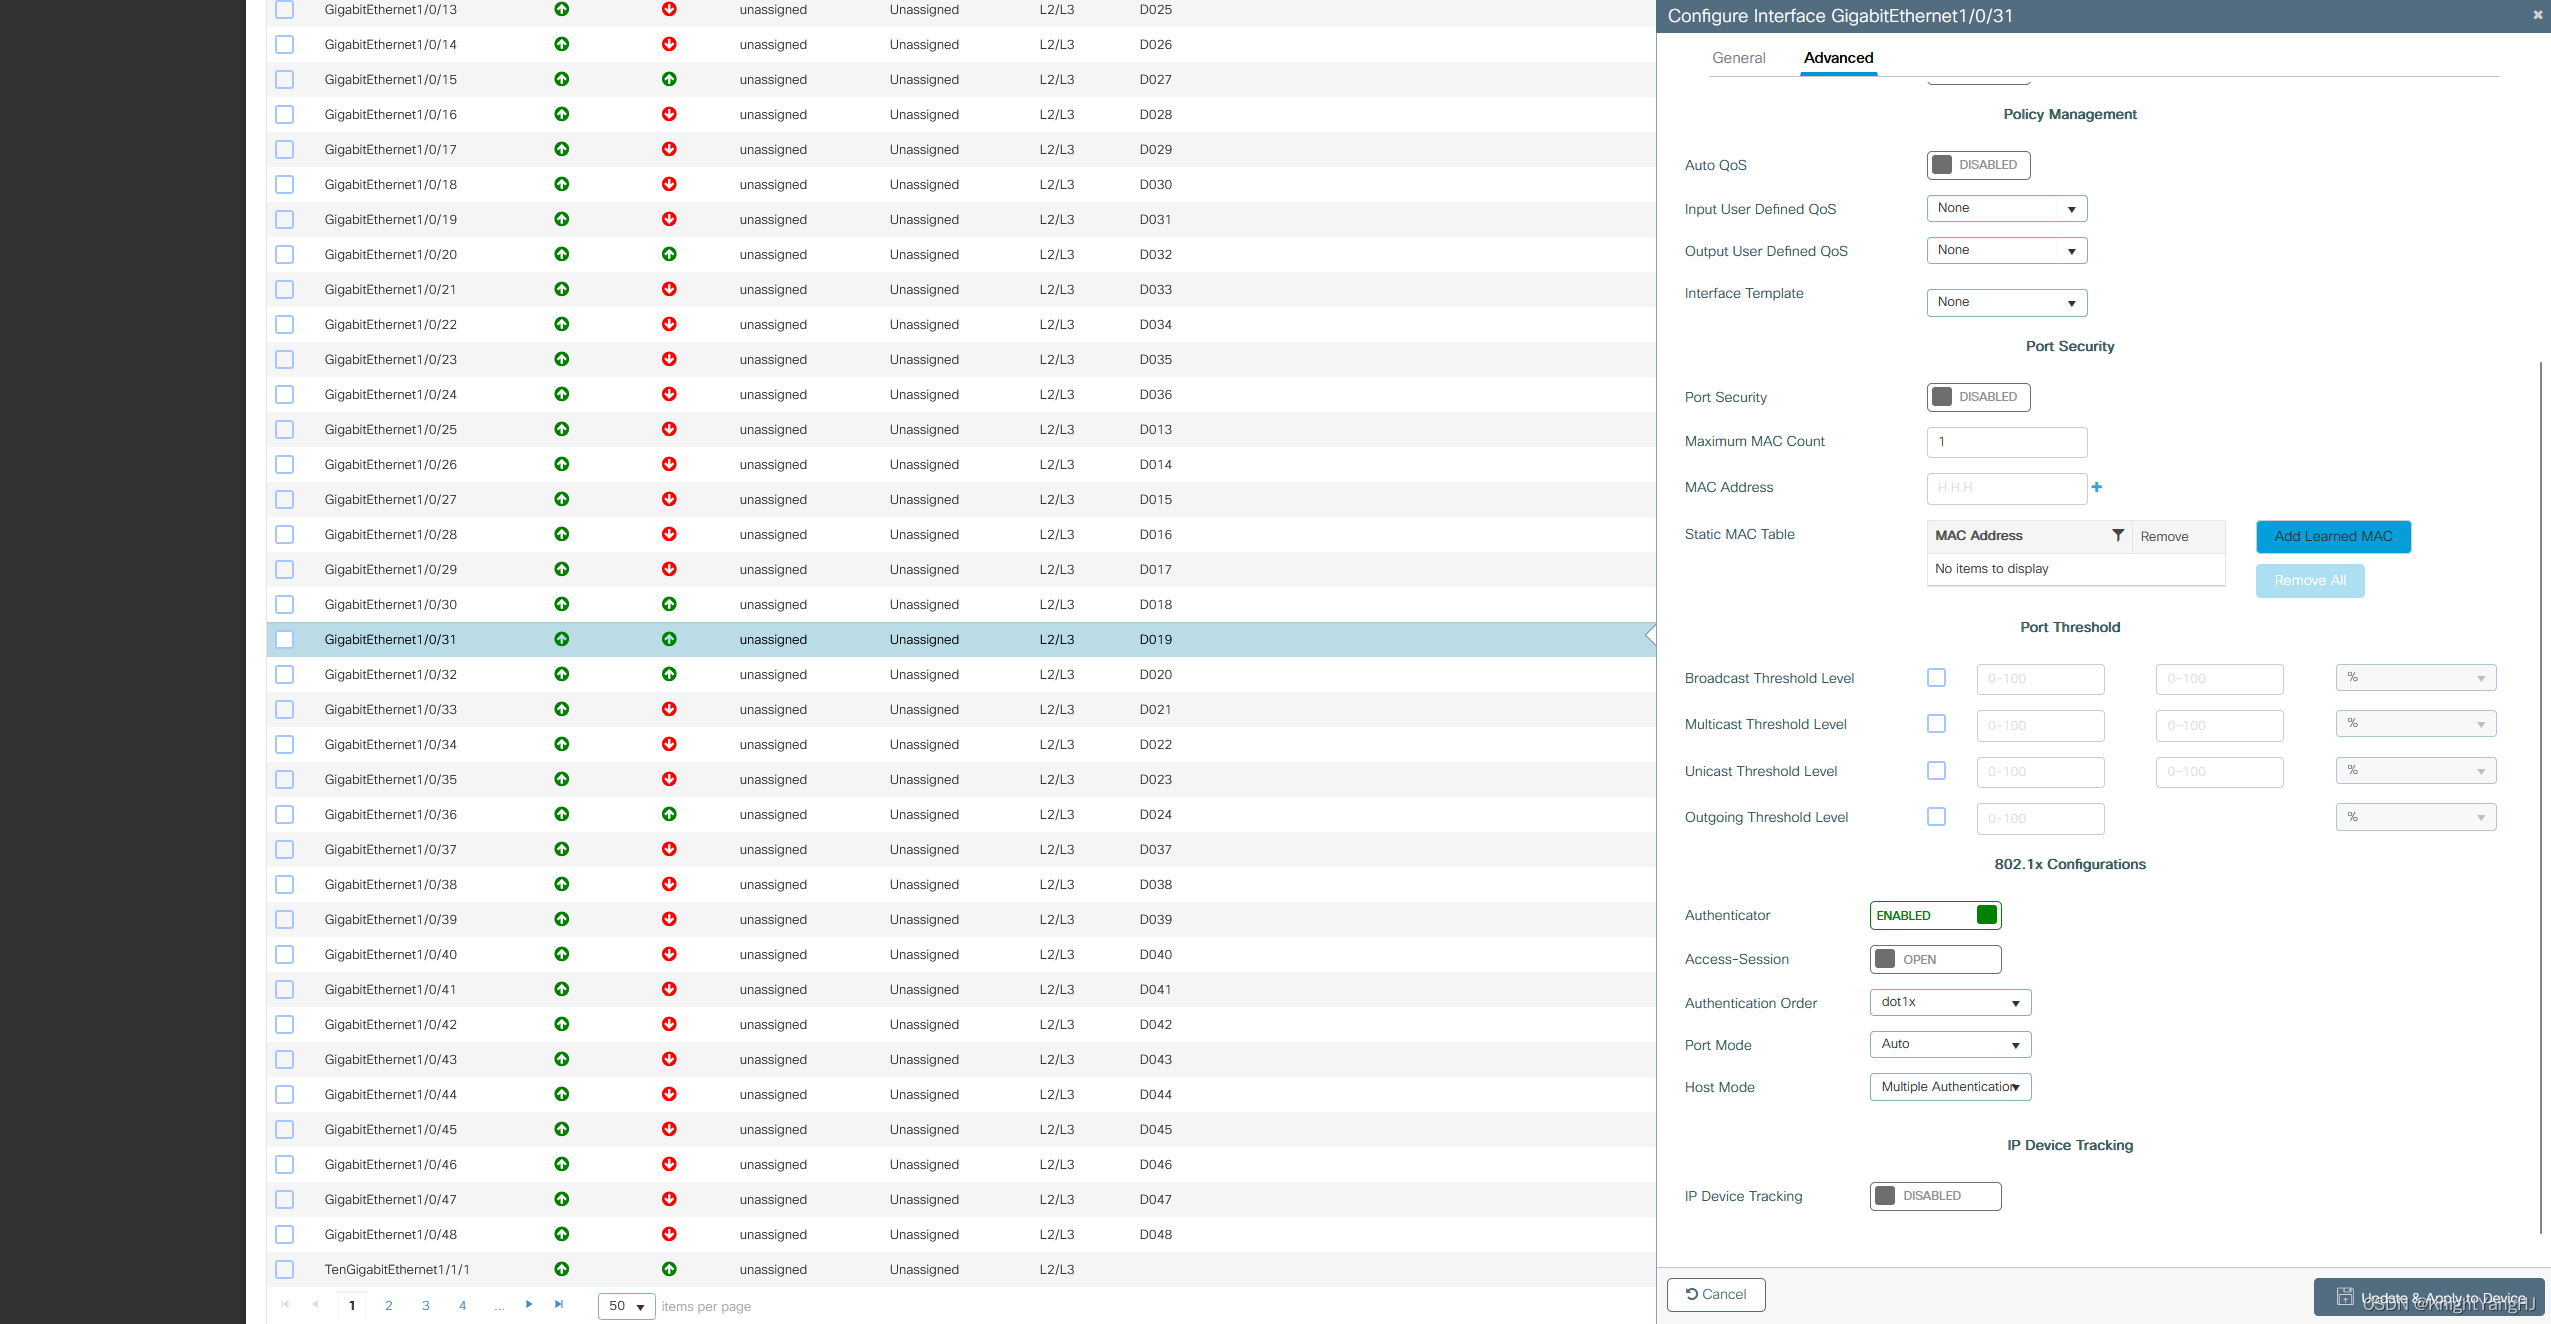This screenshot has height=1324, width=2551.
Task: Select the Advanced tab
Action: click(1838, 58)
